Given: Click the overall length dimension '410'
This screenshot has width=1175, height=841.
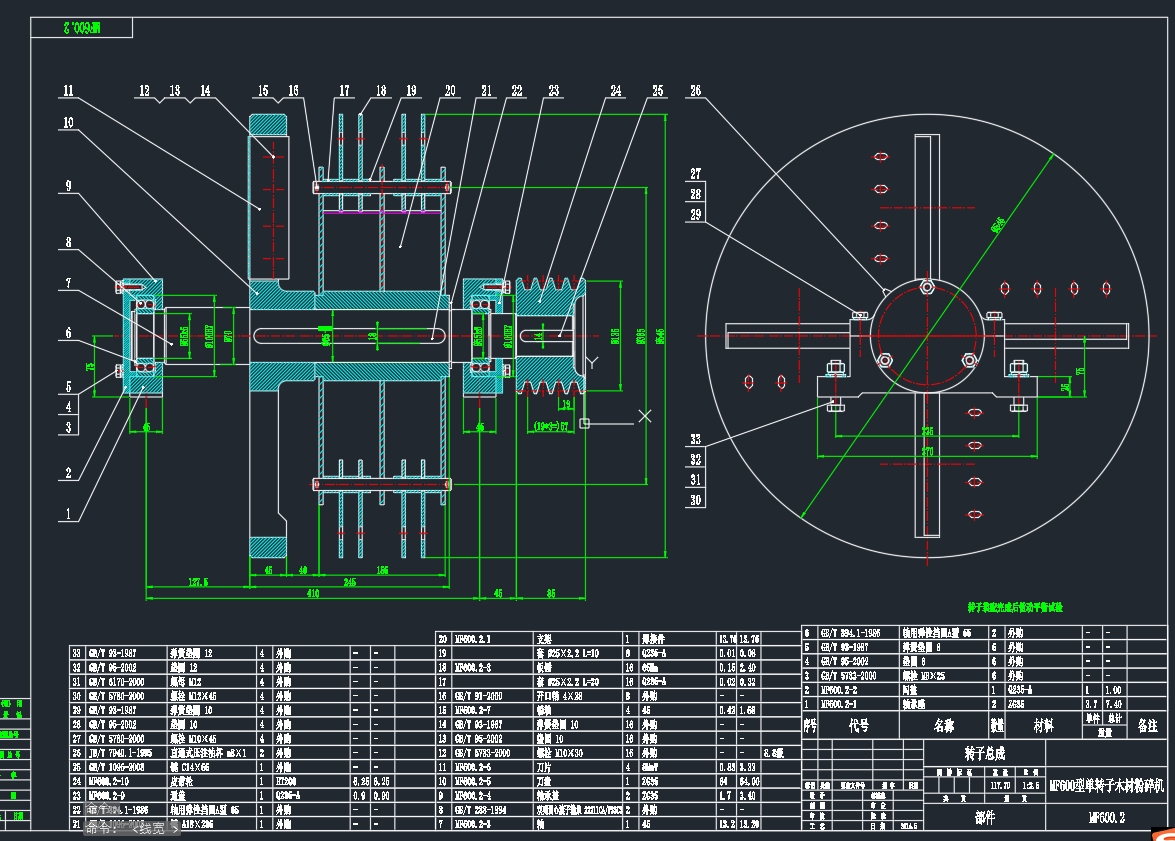Looking at the screenshot, I should [312, 593].
